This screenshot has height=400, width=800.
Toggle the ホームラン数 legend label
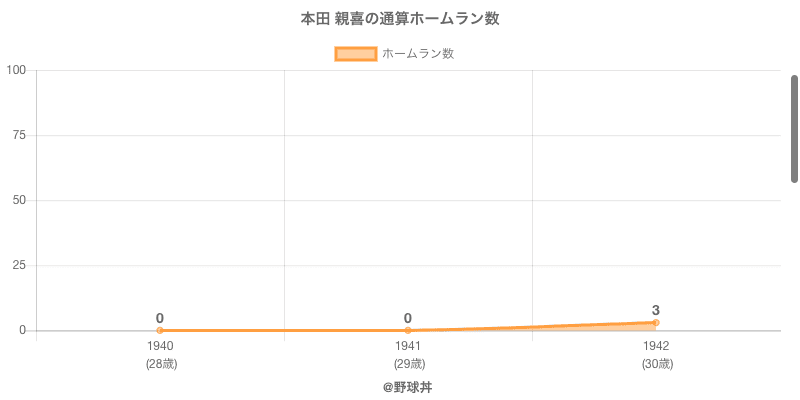[418, 54]
